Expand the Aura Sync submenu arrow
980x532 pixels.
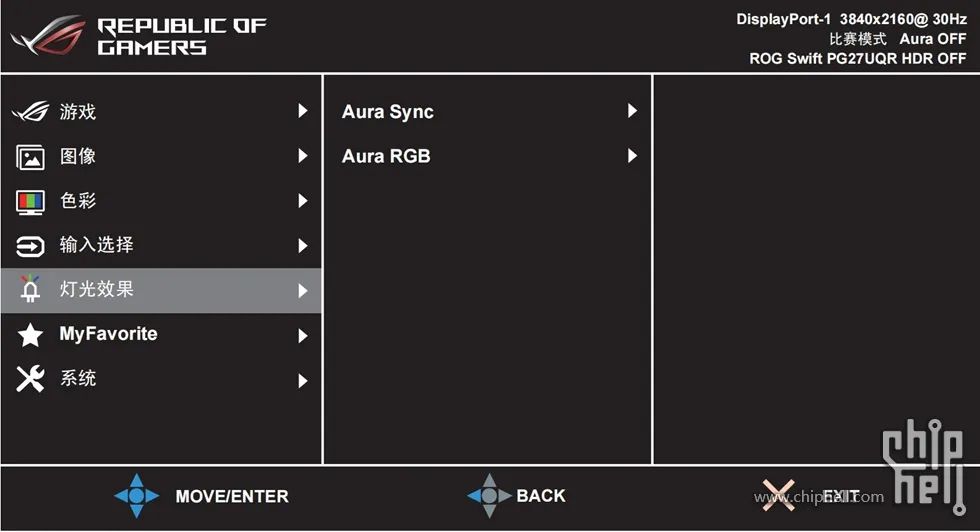coord(632,111)
